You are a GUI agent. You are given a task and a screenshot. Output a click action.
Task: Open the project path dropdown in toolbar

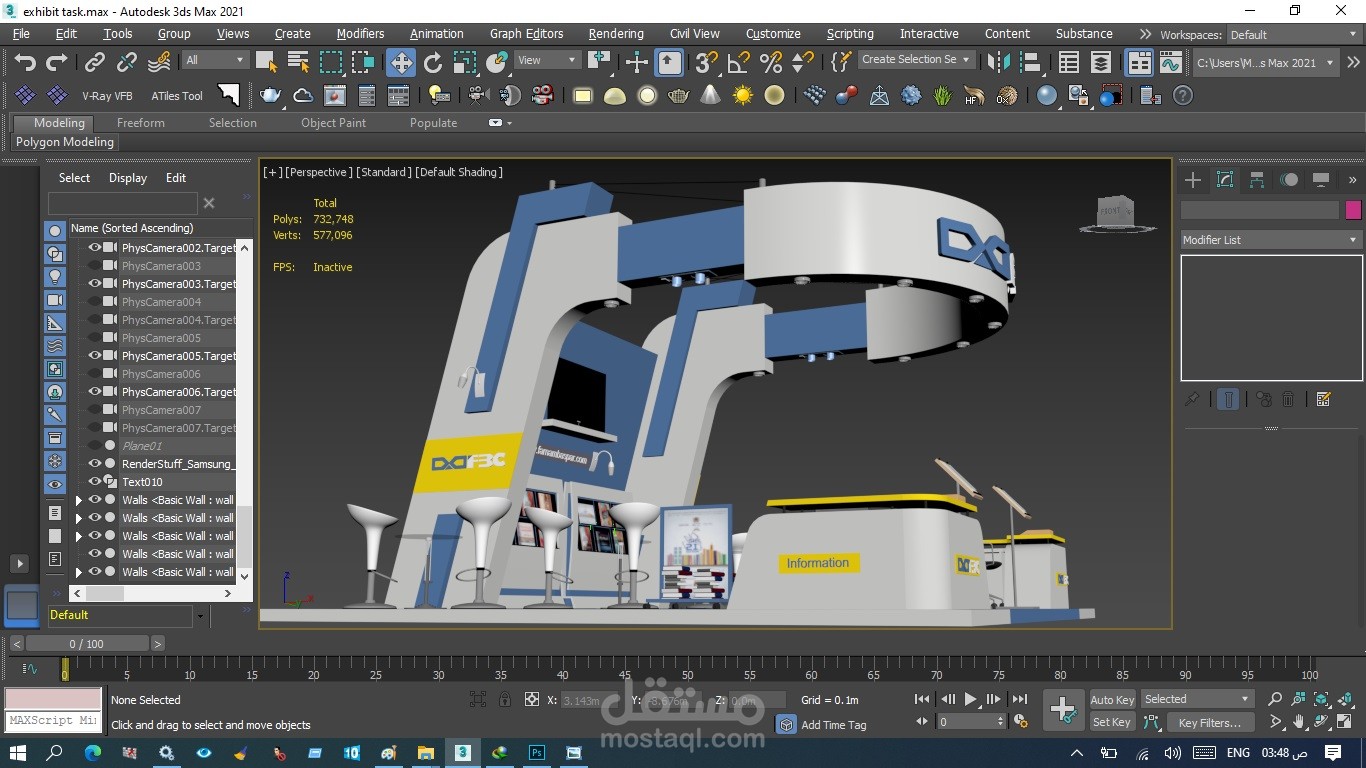pos(1266,62)
